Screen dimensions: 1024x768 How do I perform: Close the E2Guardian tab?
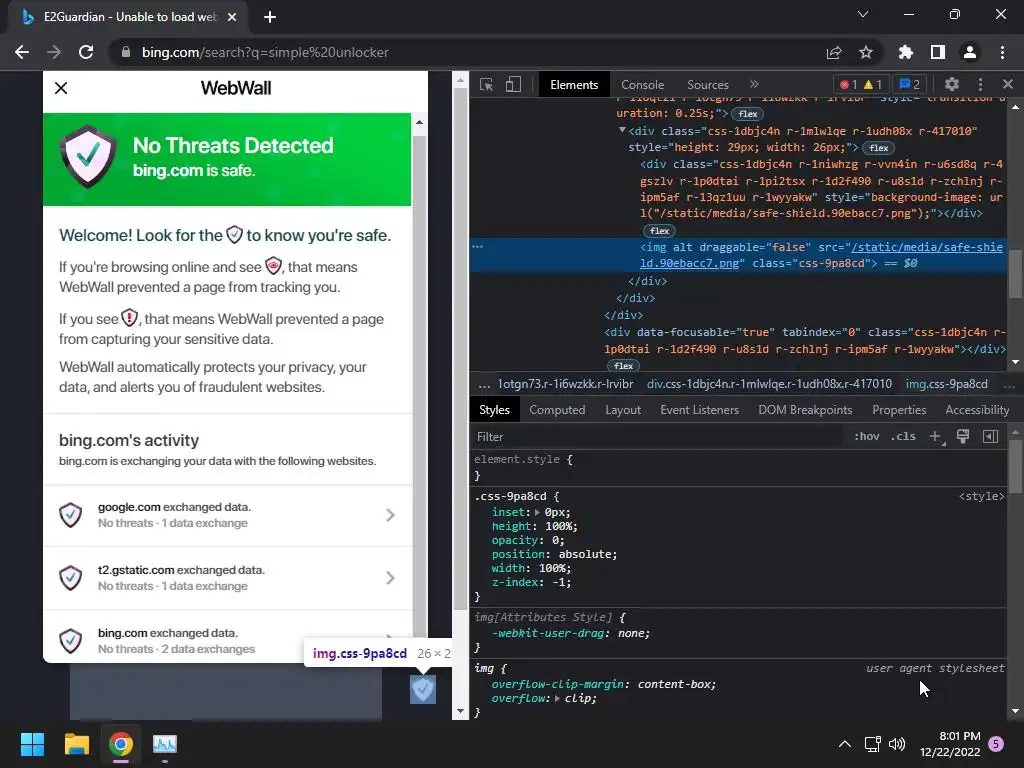point(232,17)
